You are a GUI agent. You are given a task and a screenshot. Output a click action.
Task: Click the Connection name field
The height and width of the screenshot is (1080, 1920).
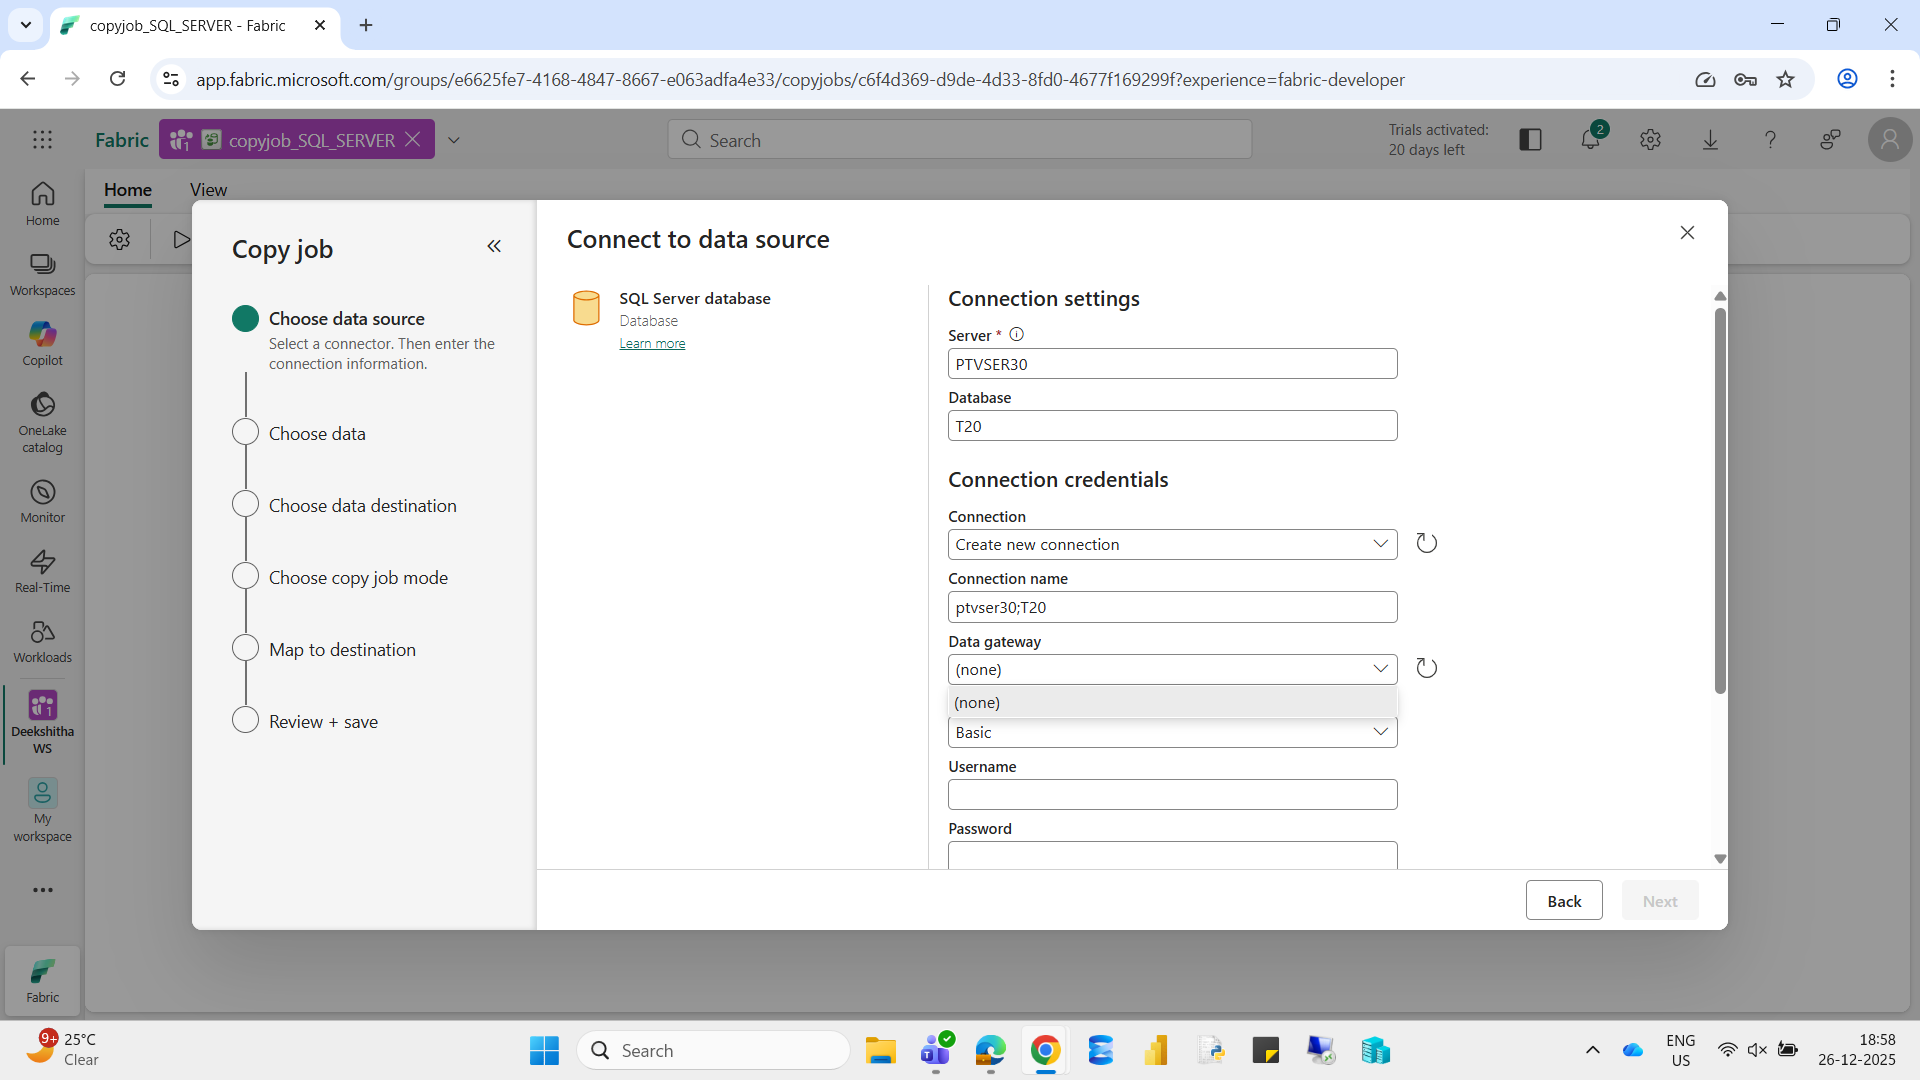click(x=1172, y=607)
